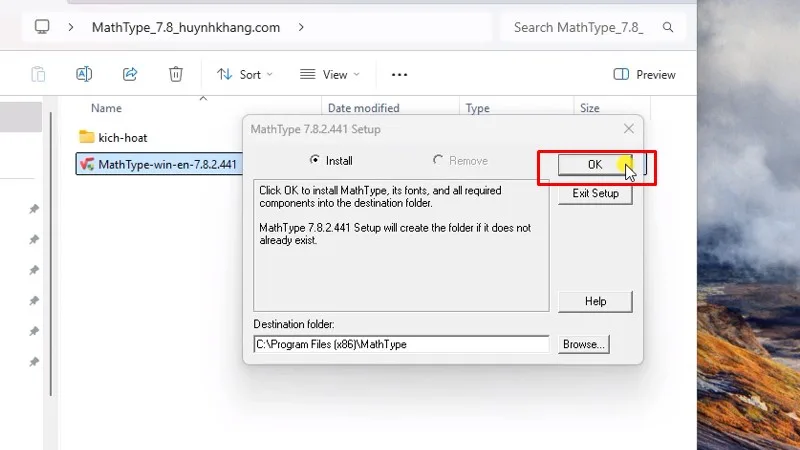Expand the chevron after the MathType_7.8 folder name
The width and height of the screenshot is (800, 450).
[x=301, y=27]
